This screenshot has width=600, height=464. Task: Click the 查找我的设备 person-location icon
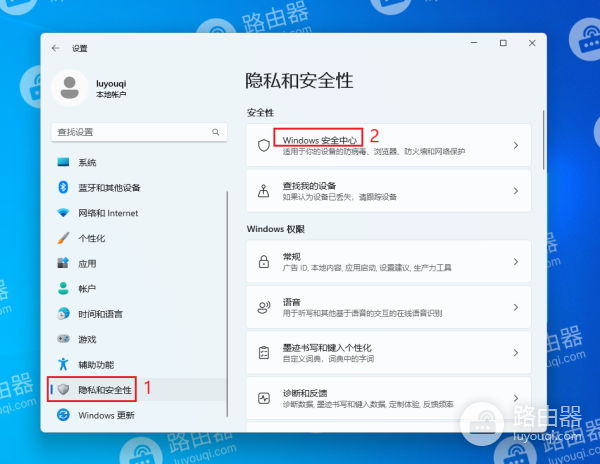tap(264, 190)
